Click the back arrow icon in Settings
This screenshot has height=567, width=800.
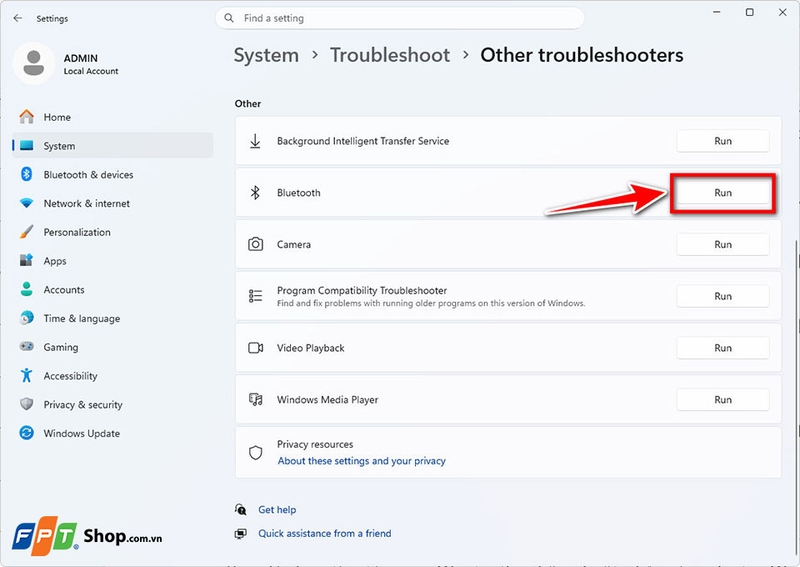click(18, 18)
